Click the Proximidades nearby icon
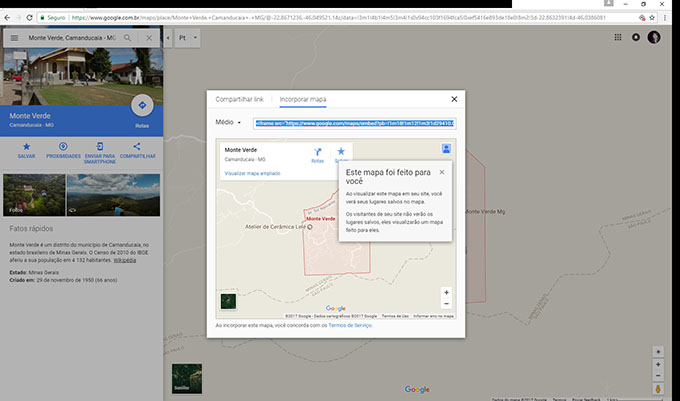 (x=63, y=147)
